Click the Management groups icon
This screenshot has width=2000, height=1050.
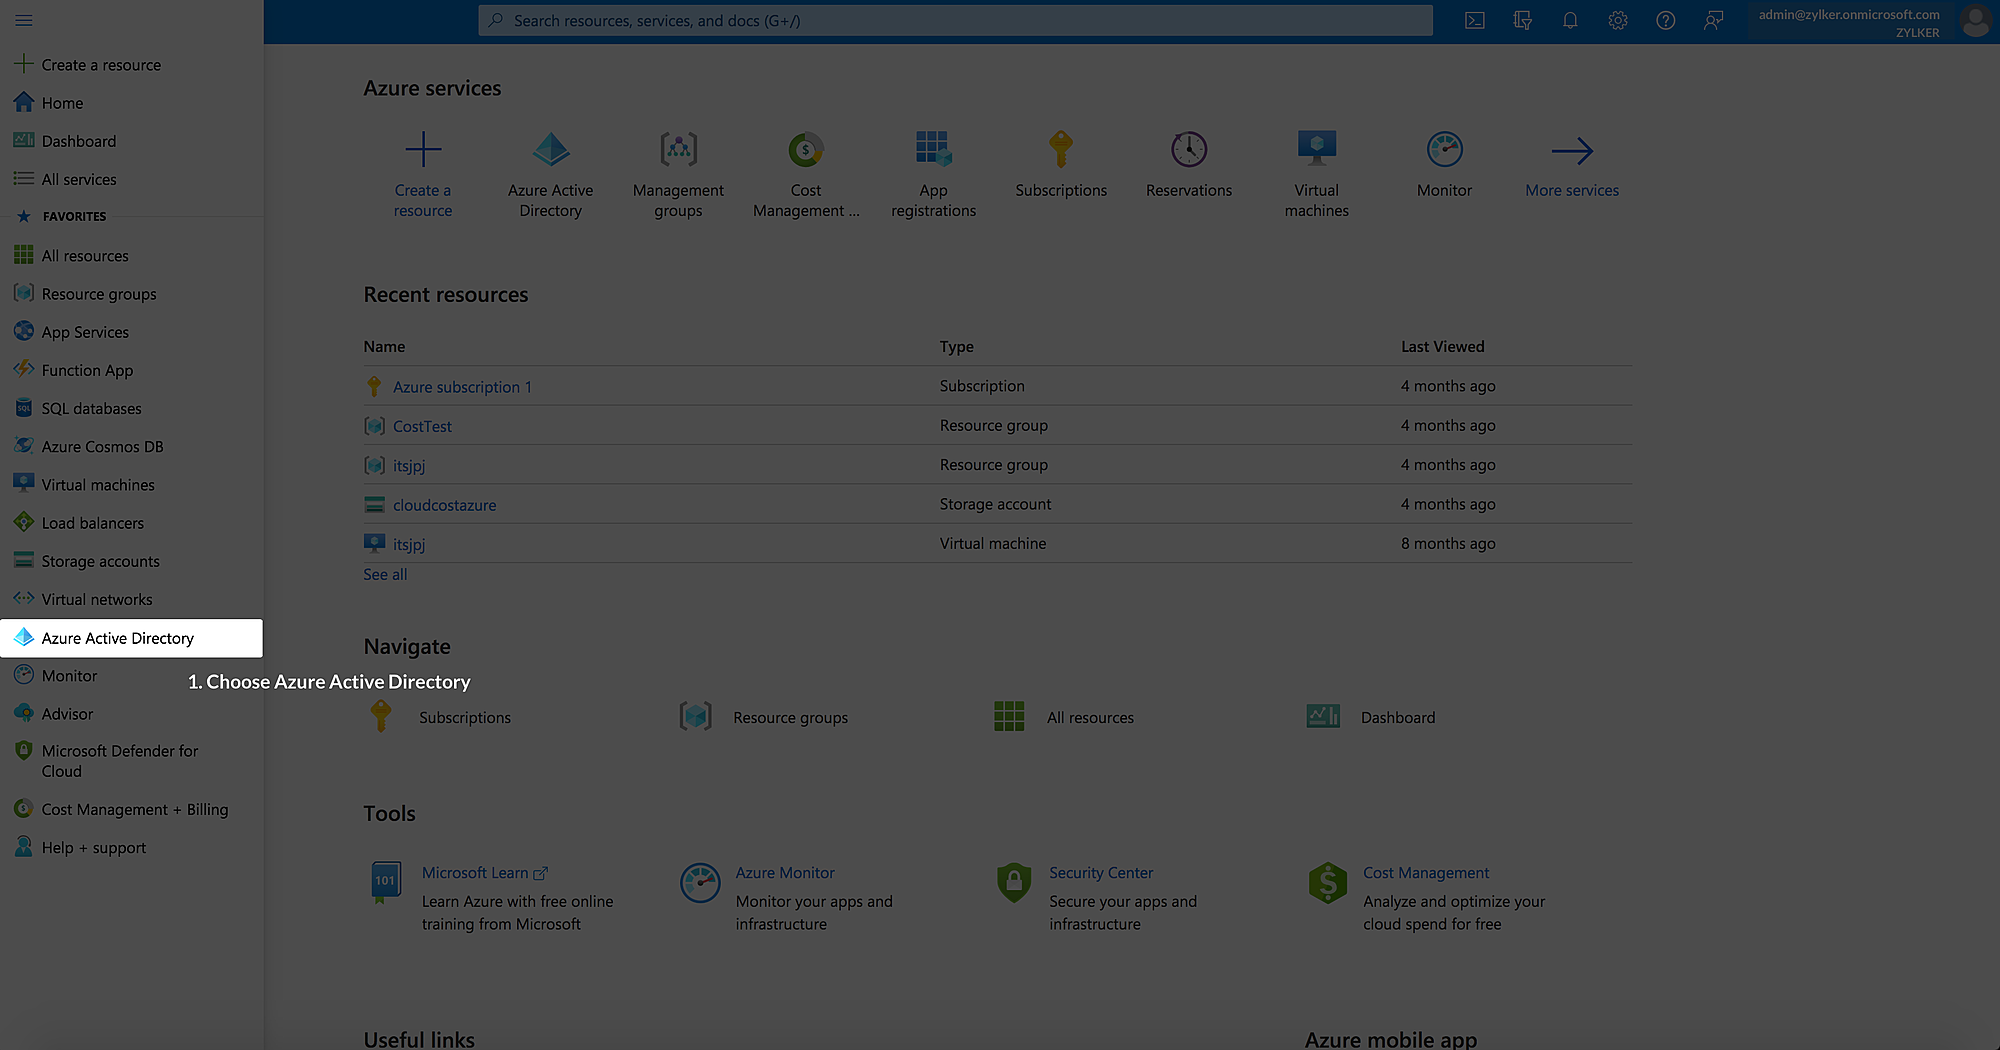pyautogui.click(x=678, y=150)
